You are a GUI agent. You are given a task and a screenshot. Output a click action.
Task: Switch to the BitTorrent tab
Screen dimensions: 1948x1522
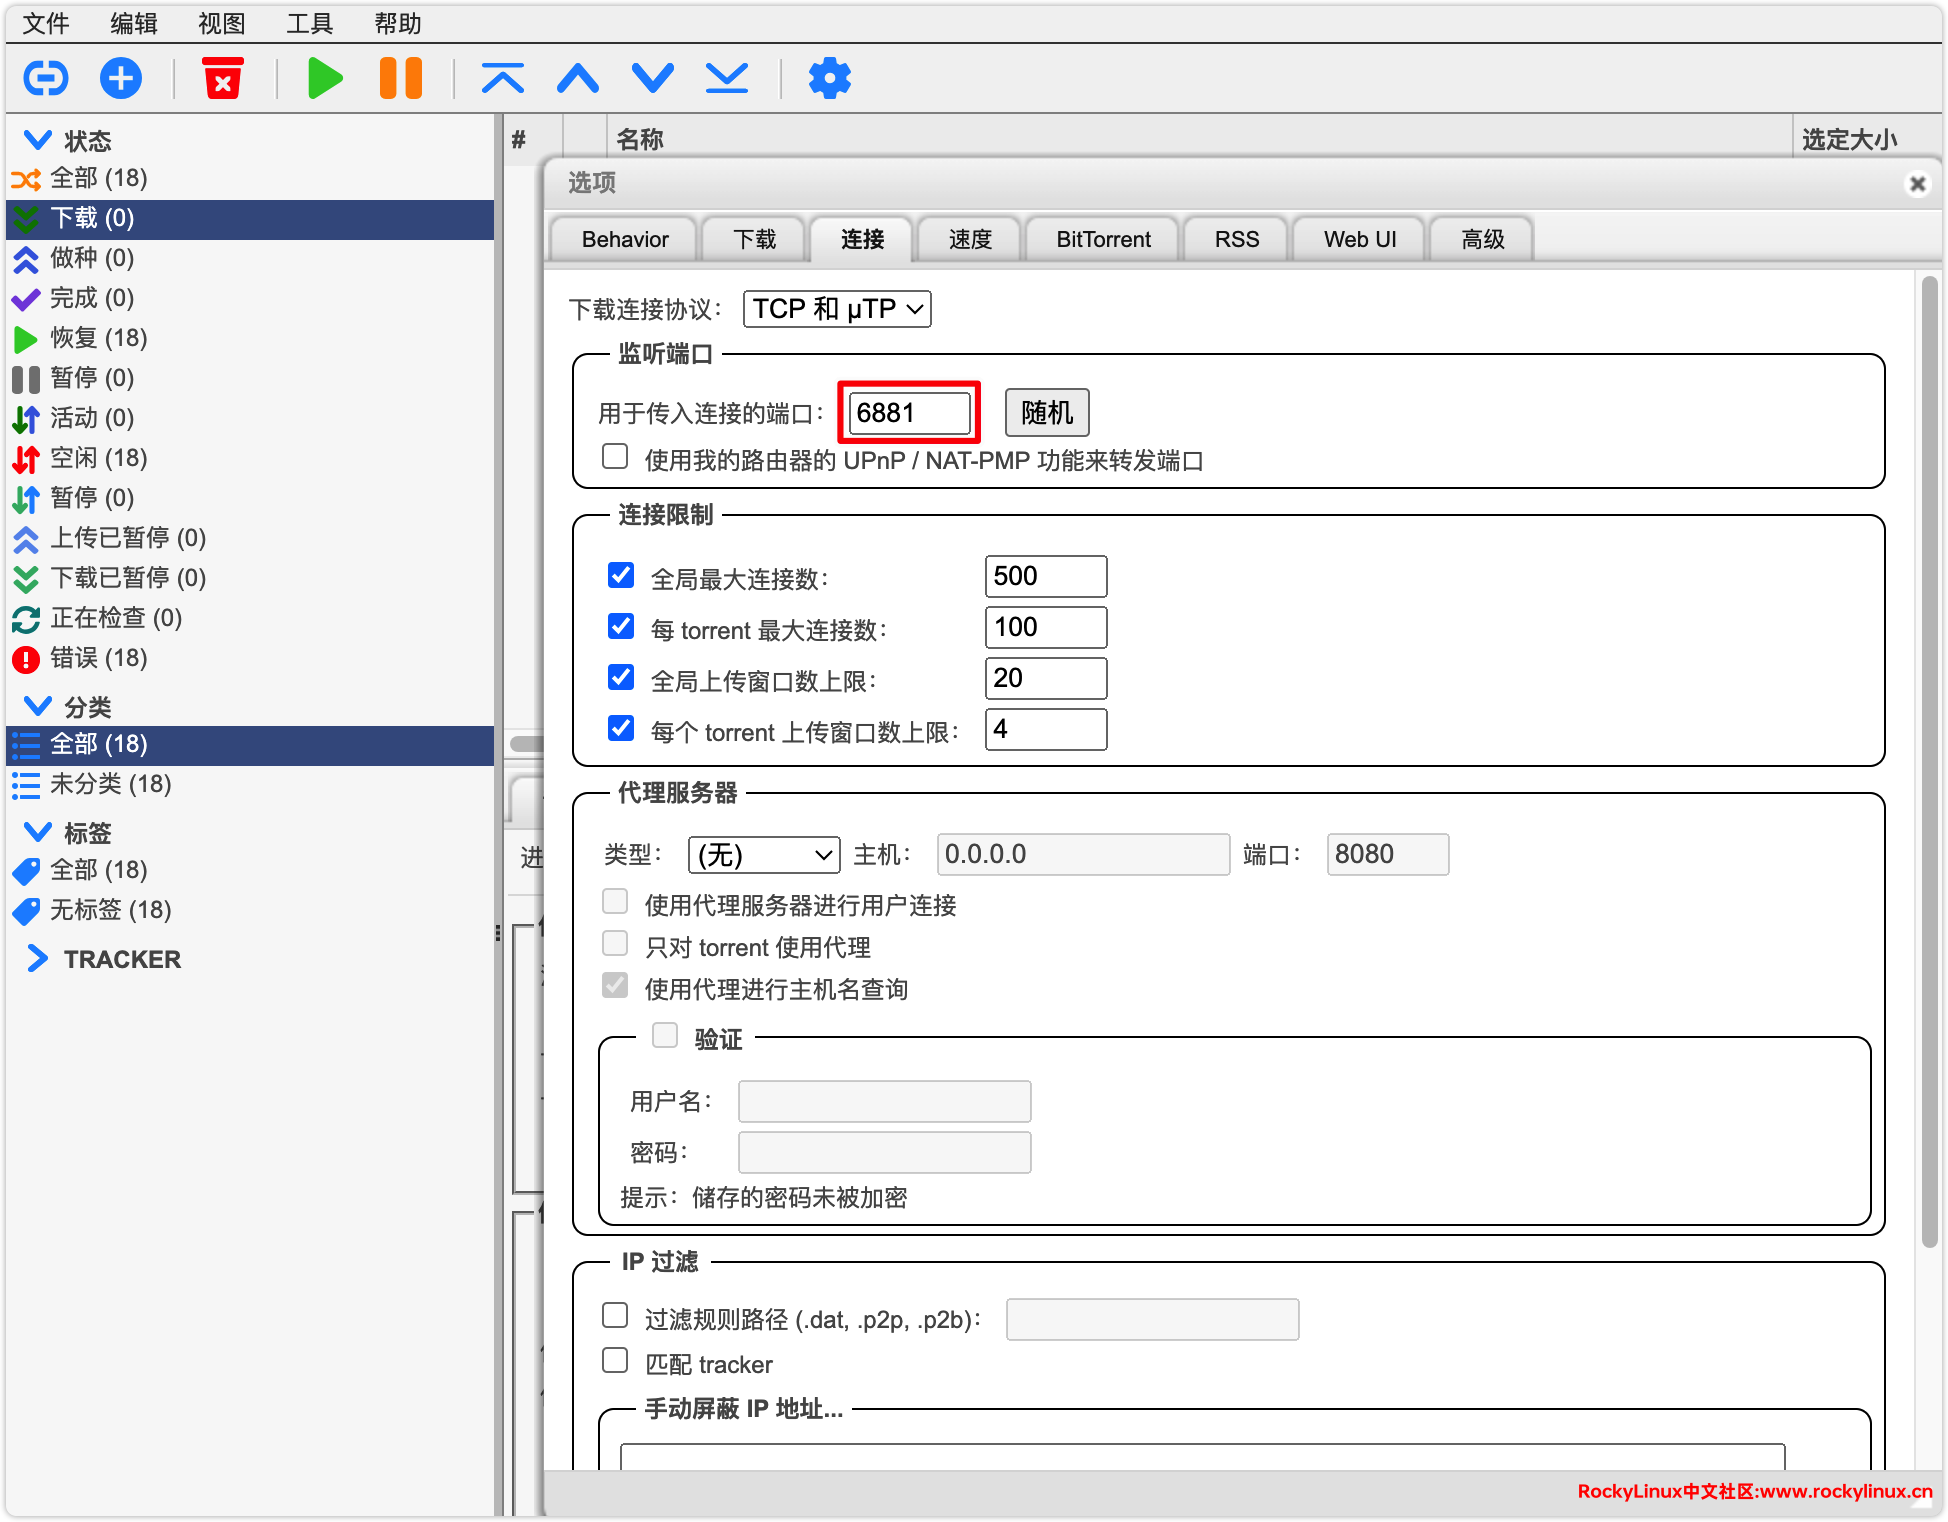pos(1103,240)
